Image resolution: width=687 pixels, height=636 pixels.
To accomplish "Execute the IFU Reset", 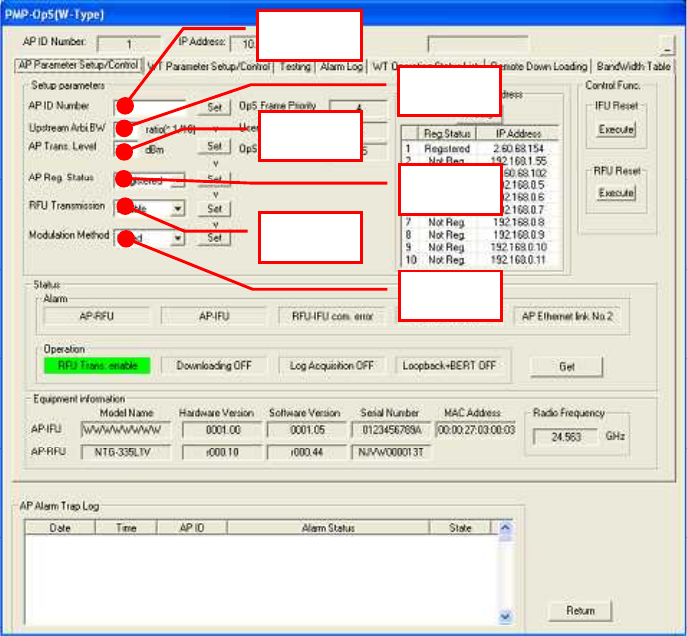I will (616, 130).
